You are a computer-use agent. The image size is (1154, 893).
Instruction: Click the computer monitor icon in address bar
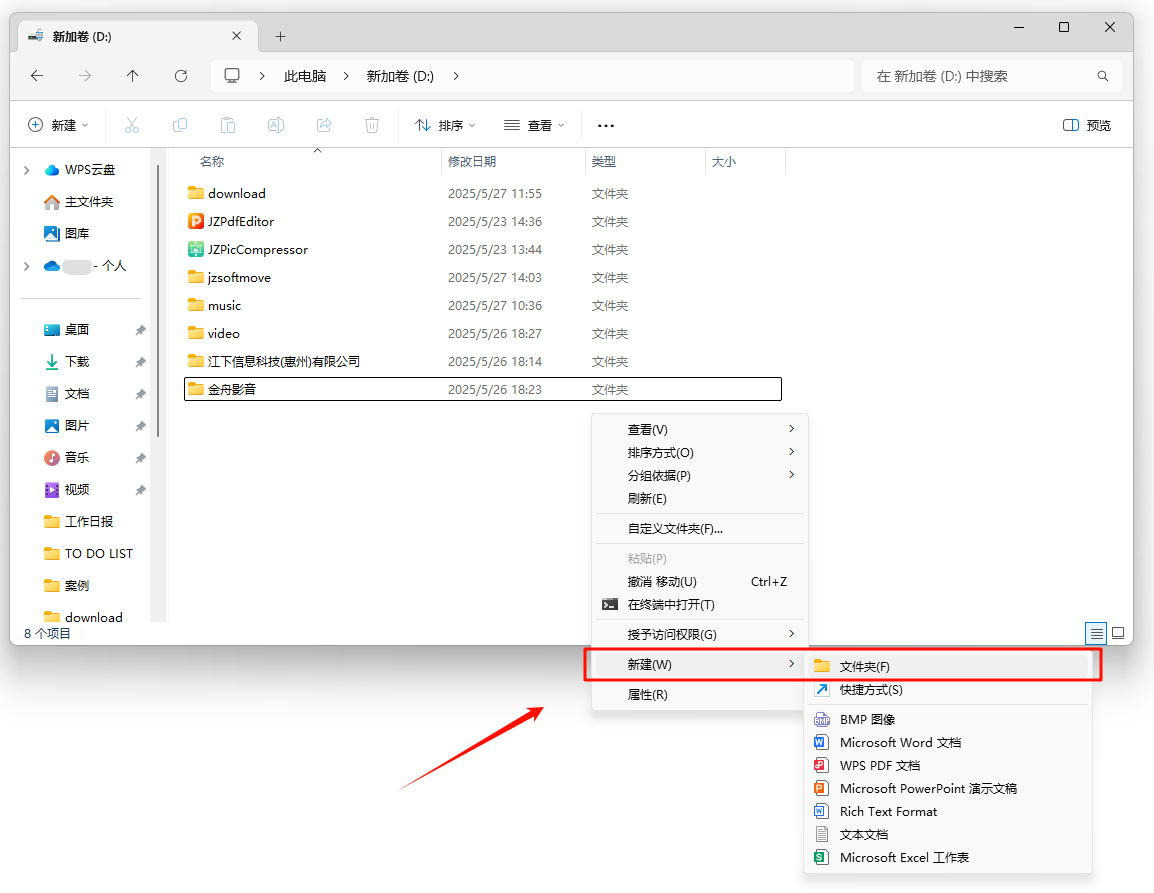pos(232,75)
